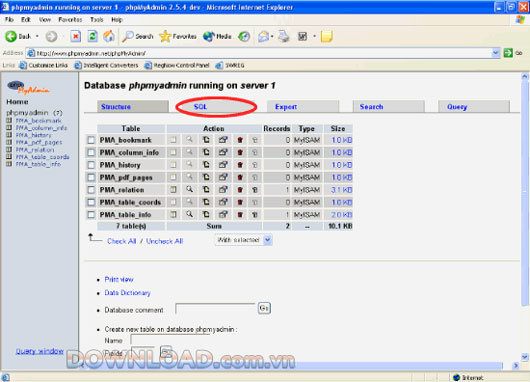Click the Empty icon for PMA_table_info
This screenshot has width=530, height=382.
pos(255,215)
